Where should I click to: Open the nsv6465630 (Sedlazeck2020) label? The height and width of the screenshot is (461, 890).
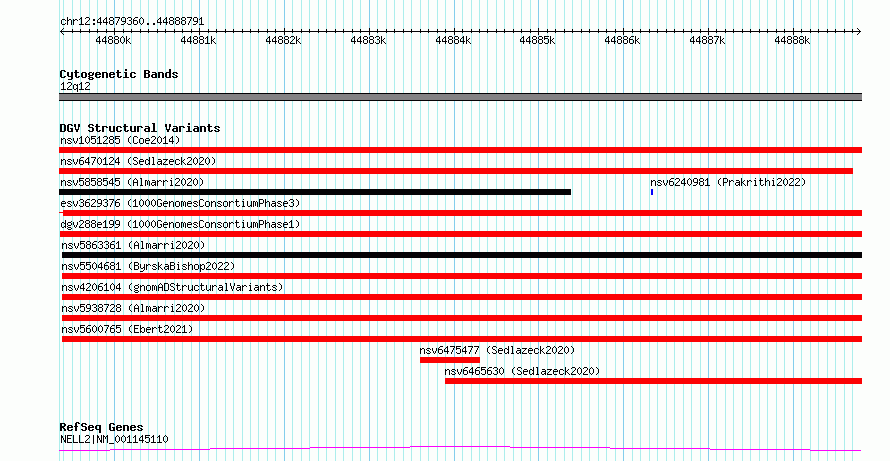coord(522,371)
